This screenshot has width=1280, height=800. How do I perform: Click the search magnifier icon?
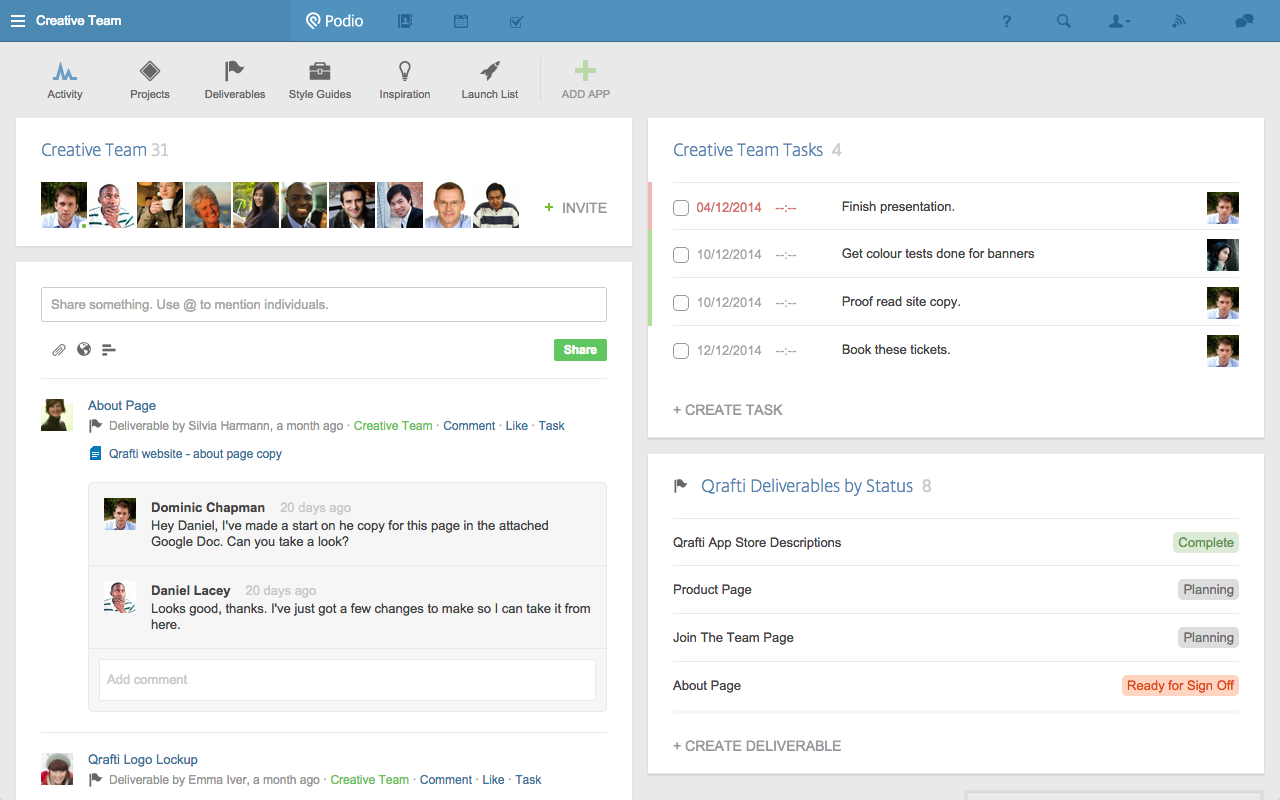click(1064, 21)
